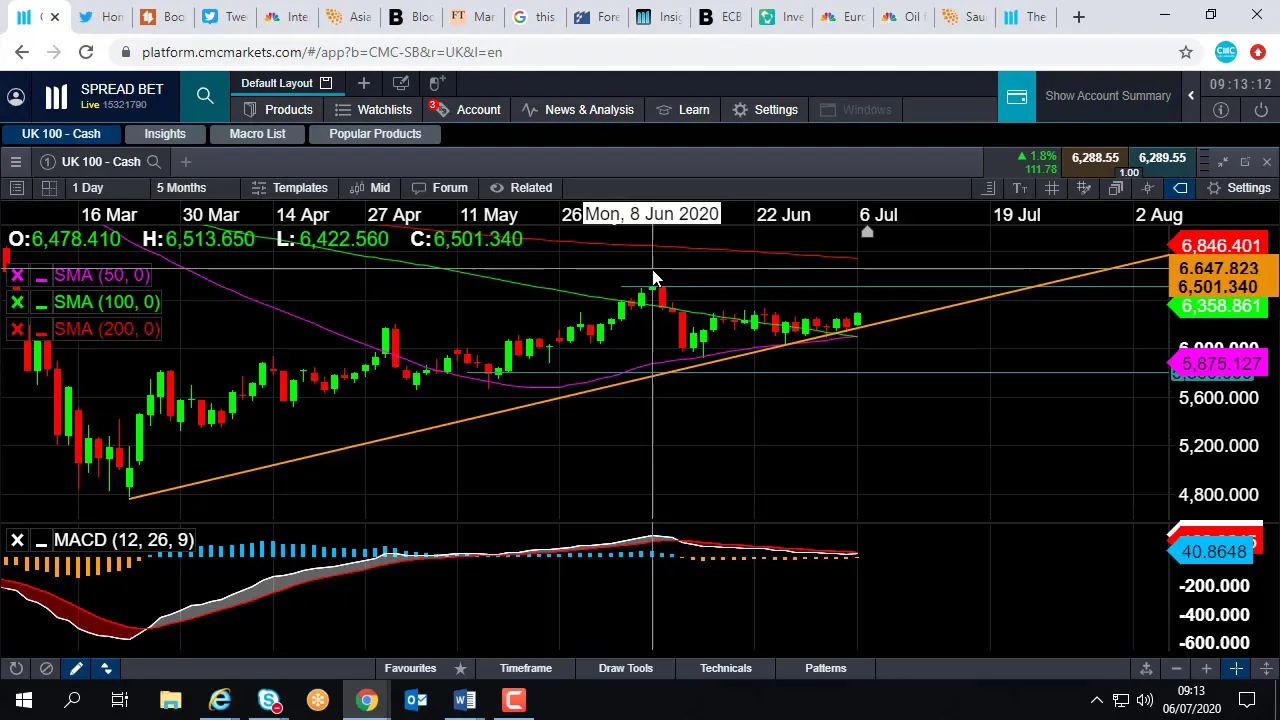Expand the Draw Tools menu
1280x720 pixels.
pyautogui.click(x=626, y=668)
